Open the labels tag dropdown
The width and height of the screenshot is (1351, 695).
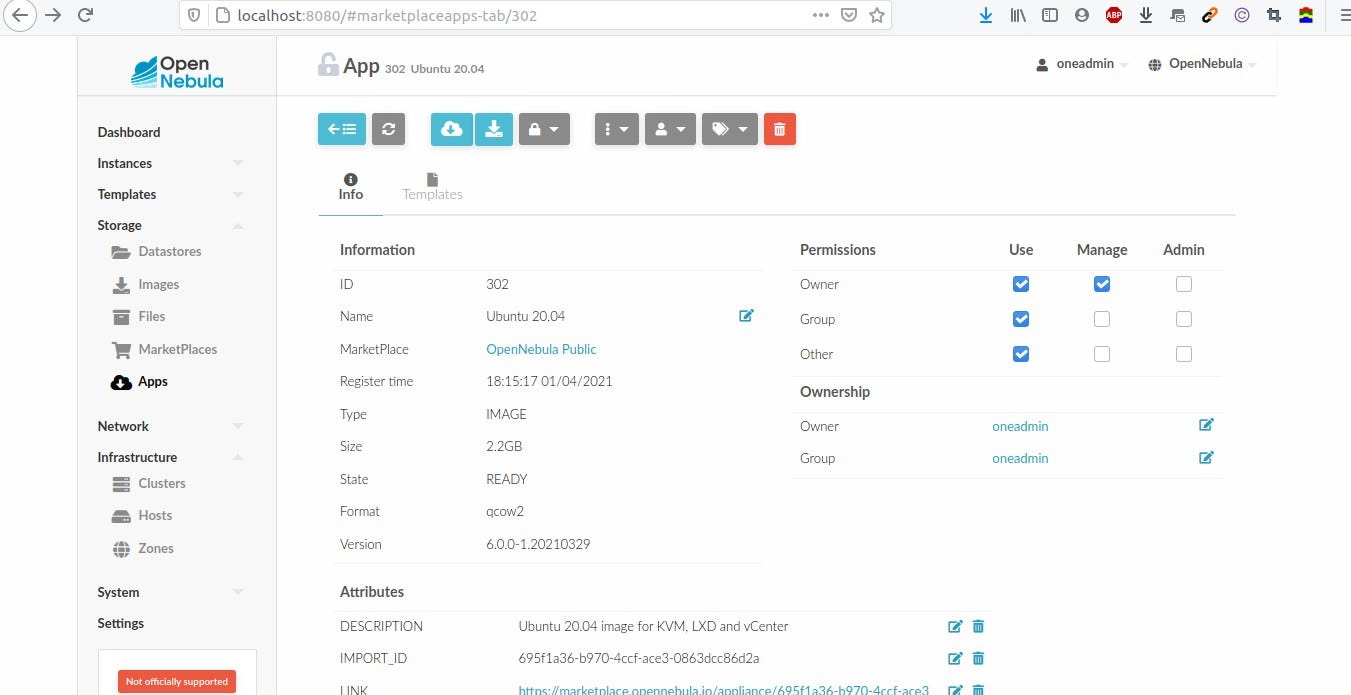pos(730,129)
